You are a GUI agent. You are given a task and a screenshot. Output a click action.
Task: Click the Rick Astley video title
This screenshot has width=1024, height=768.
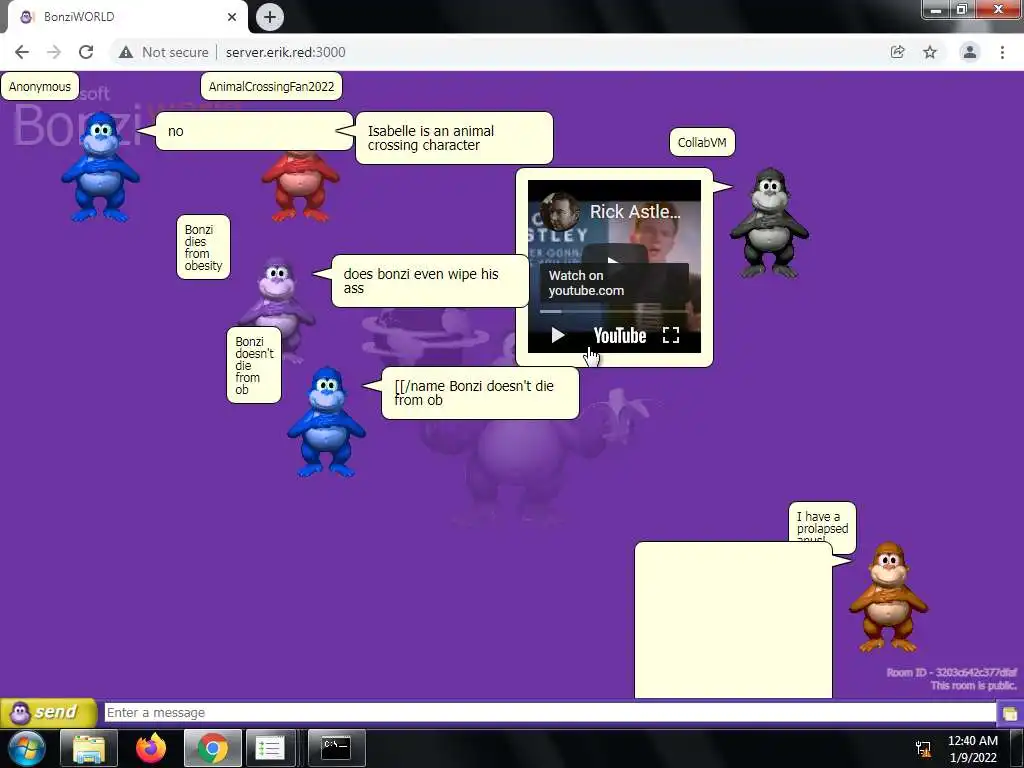(635, 212)
